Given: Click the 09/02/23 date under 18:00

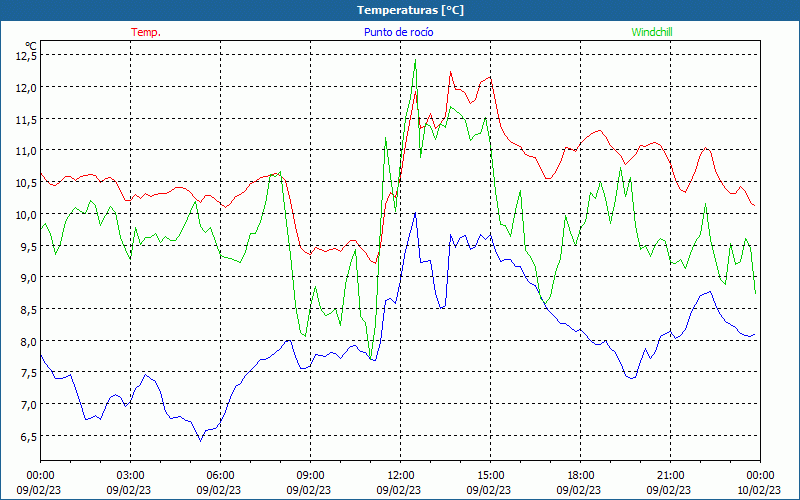Looking at the screenshot, I should pos(581,490).
